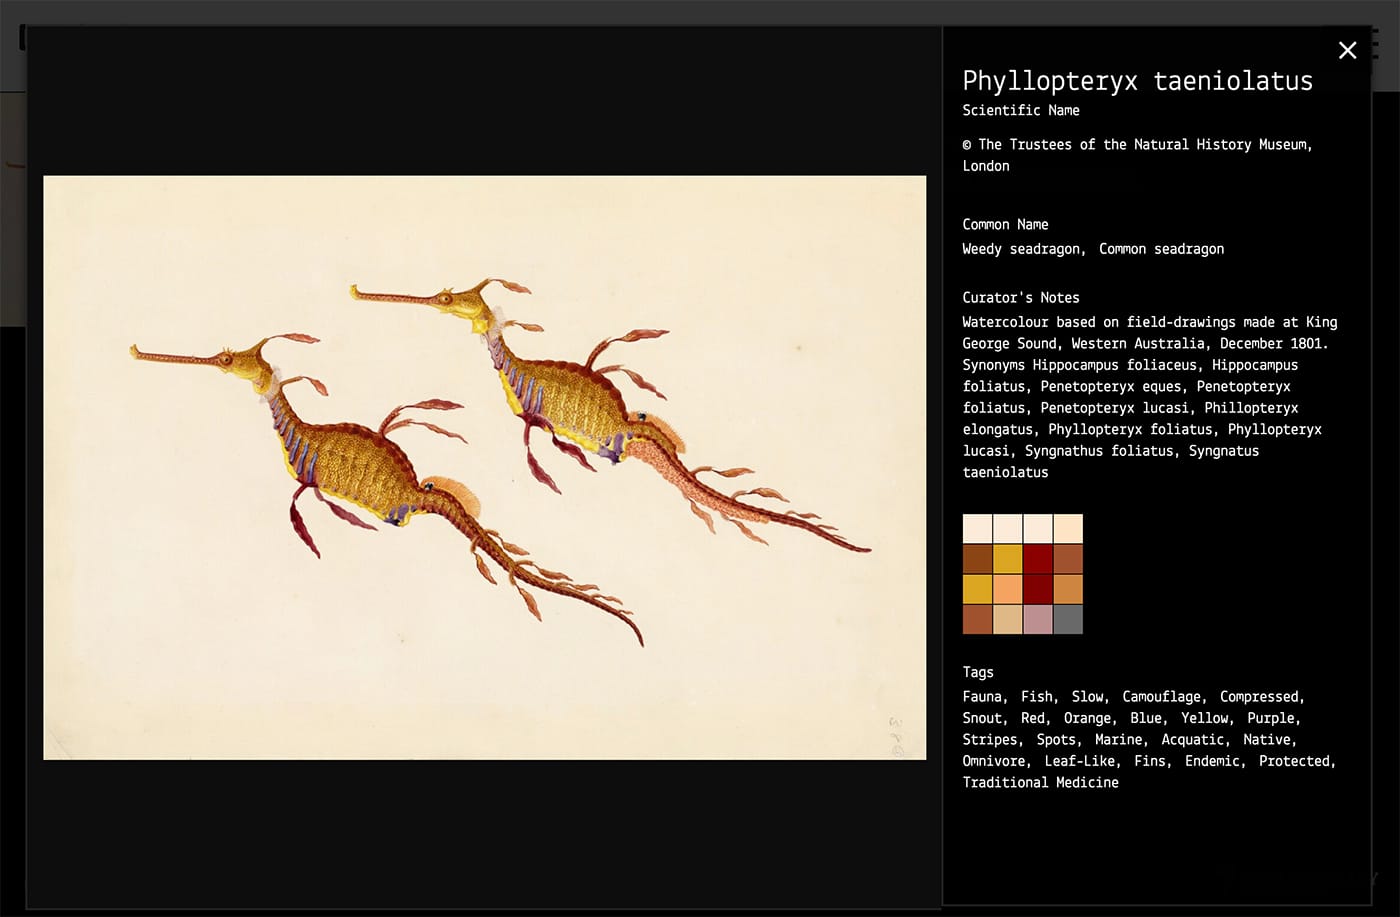Click the Protected tag
Screen dimensions: 1400x917
click(1294, 761)
